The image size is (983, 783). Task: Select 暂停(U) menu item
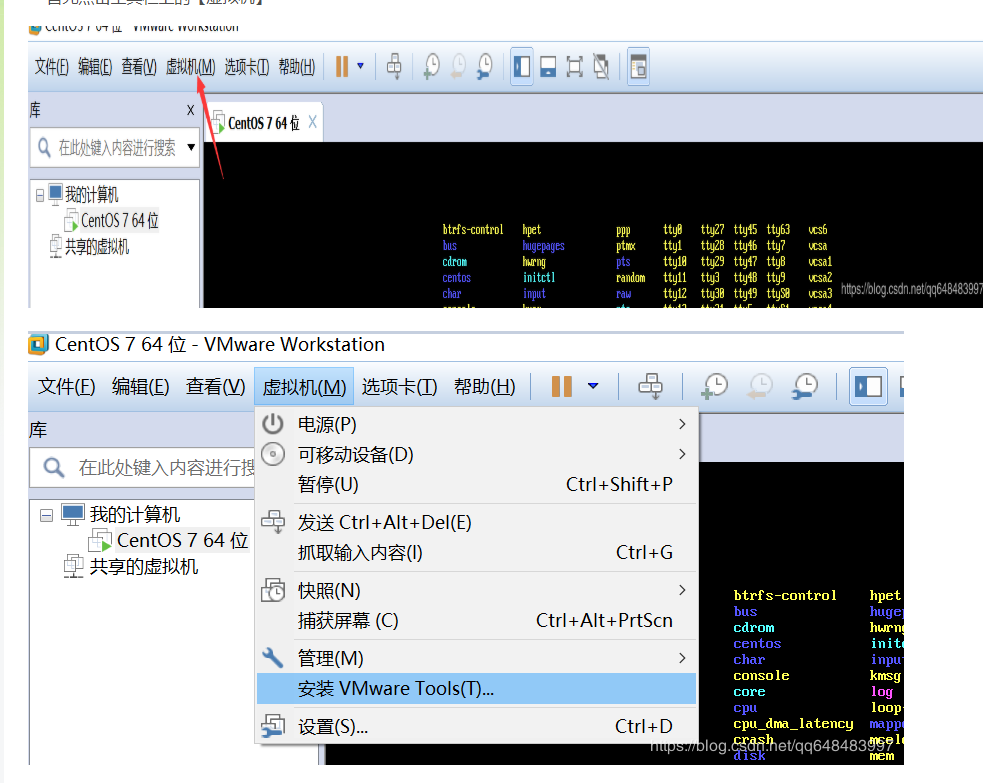(x=476, y=485)
